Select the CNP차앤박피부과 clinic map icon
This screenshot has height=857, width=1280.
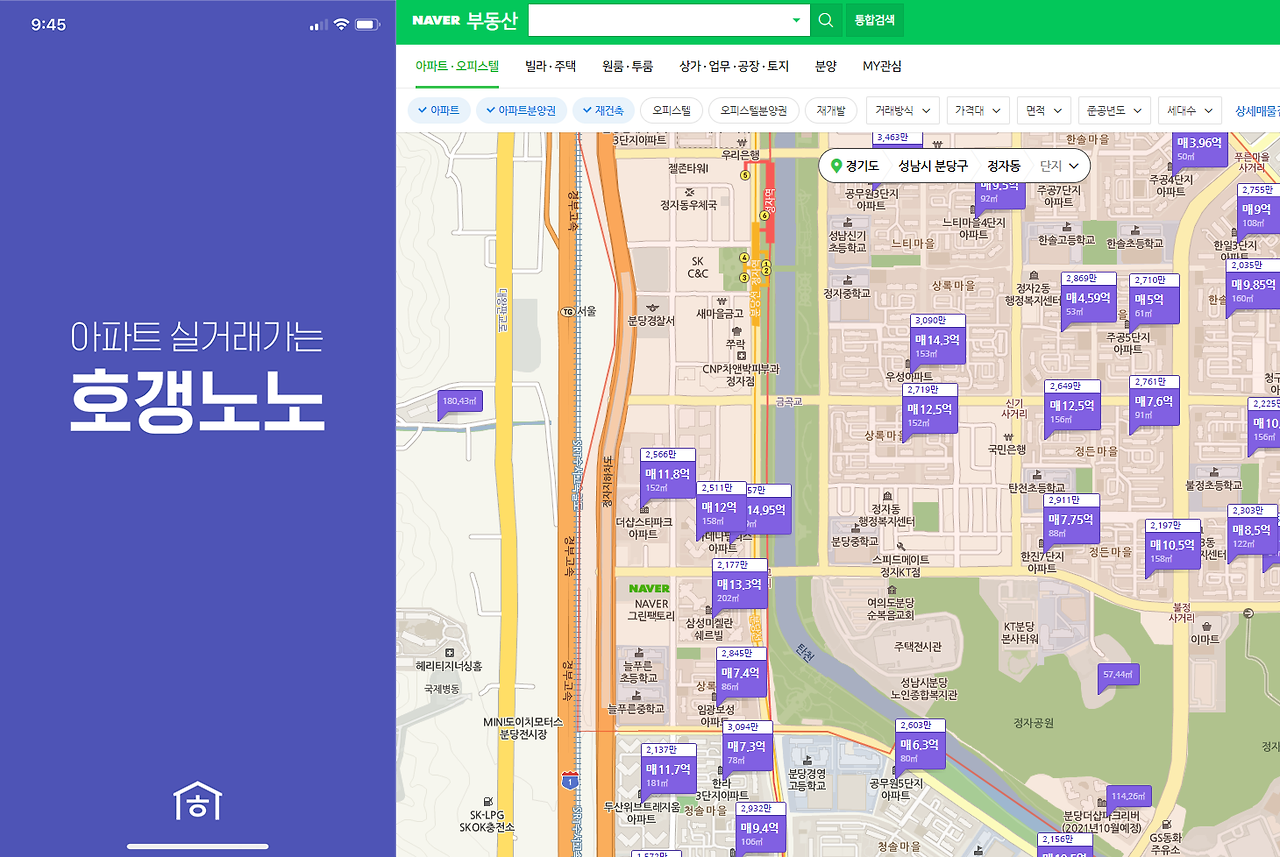click(740, 355)
